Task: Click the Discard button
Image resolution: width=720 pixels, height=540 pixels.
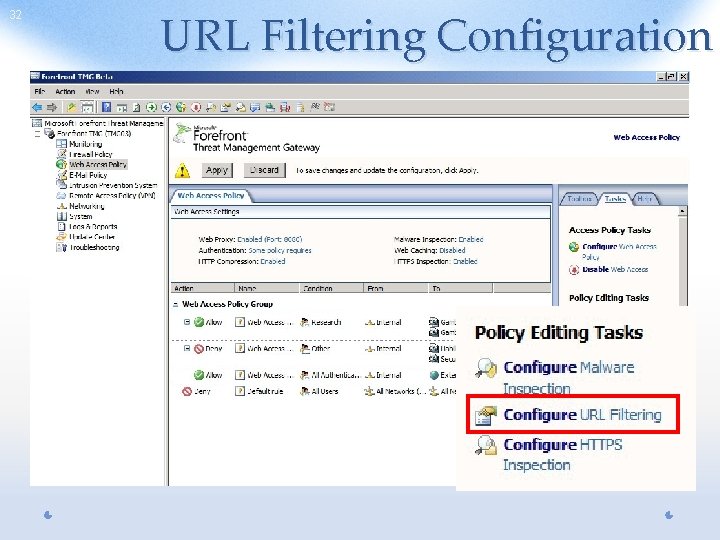Action: [x=264, y=170]
